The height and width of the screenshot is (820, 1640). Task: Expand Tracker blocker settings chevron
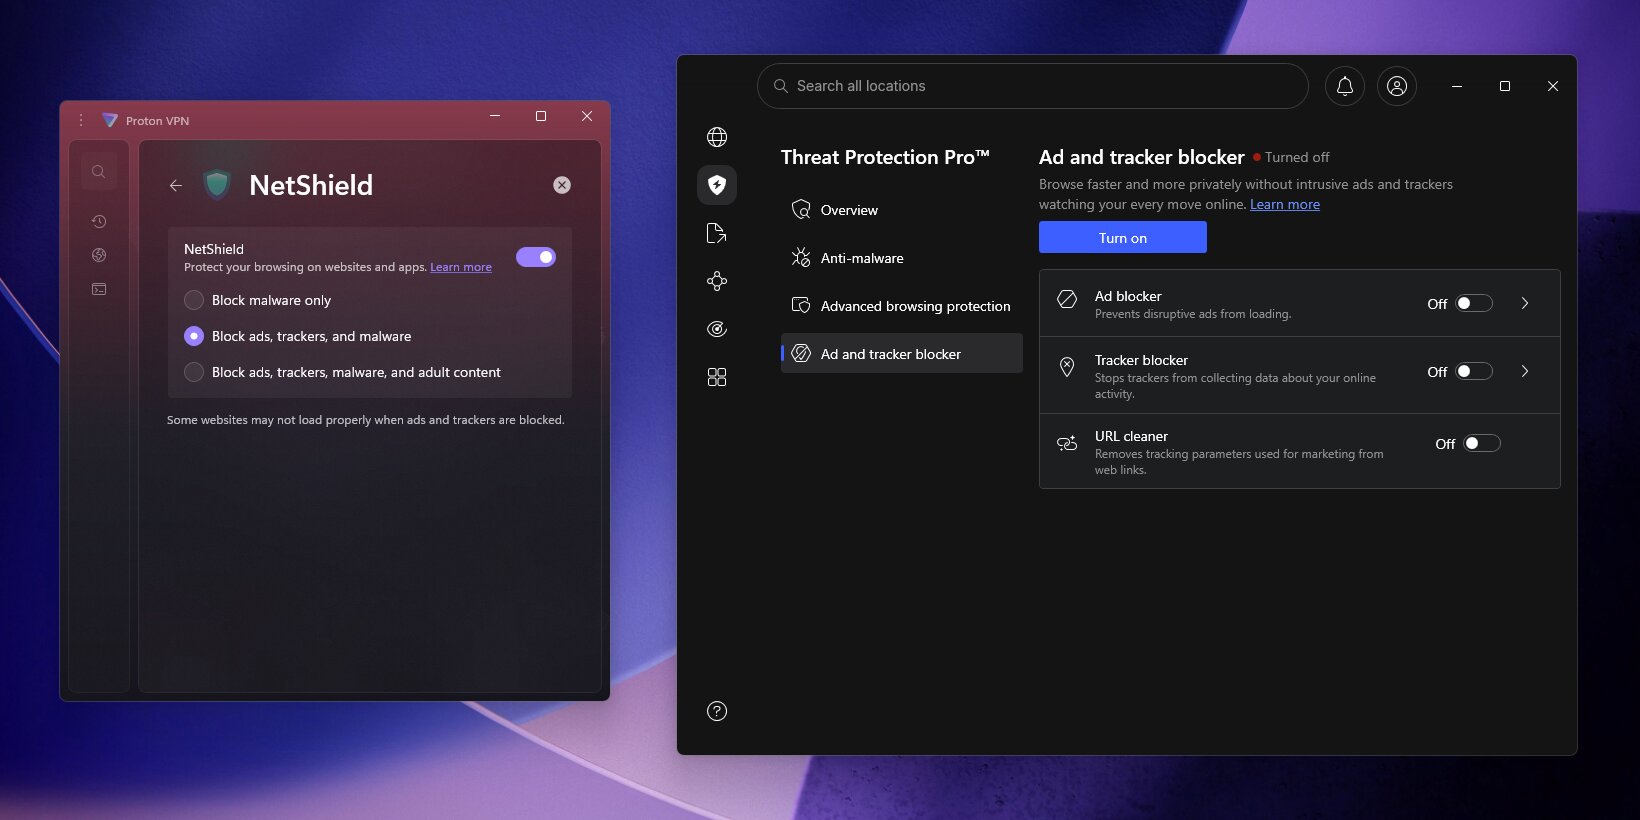pos(1525,371)
